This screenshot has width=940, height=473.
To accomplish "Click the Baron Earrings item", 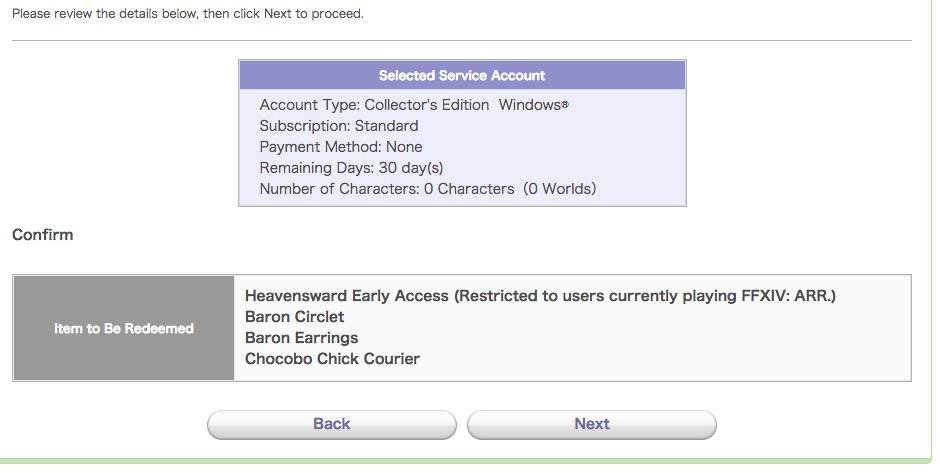I will pos(301,338).
